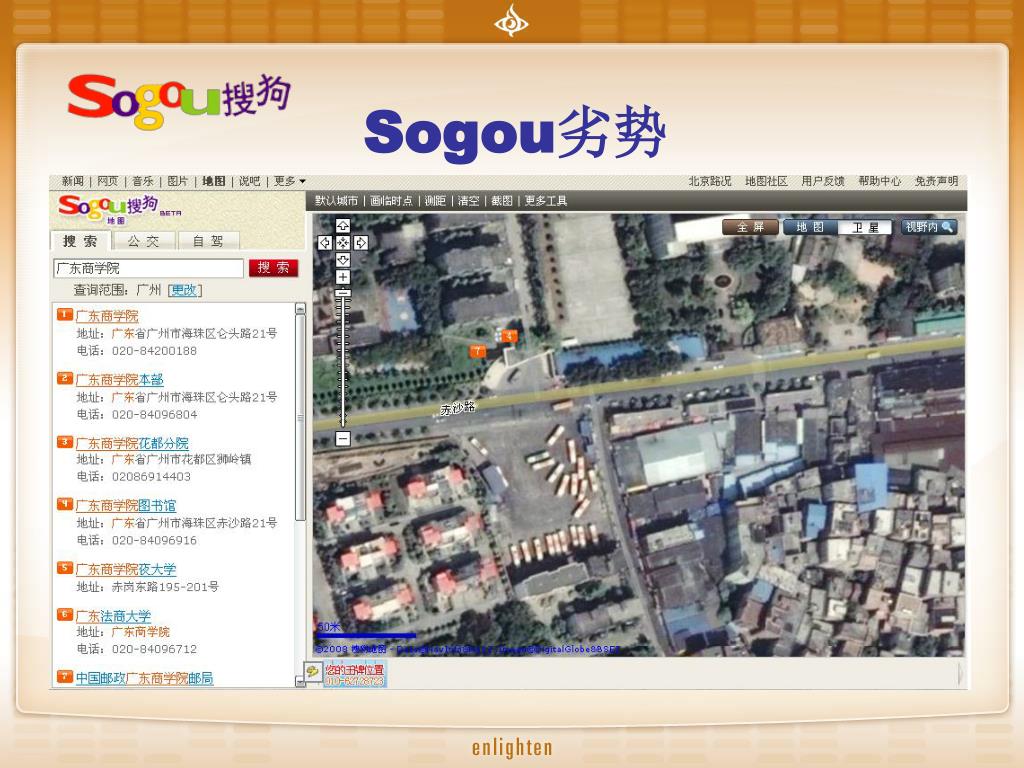Click the speech-bubble icon below the map
This screenshot has width=1024, height=768.
point(313,672)
